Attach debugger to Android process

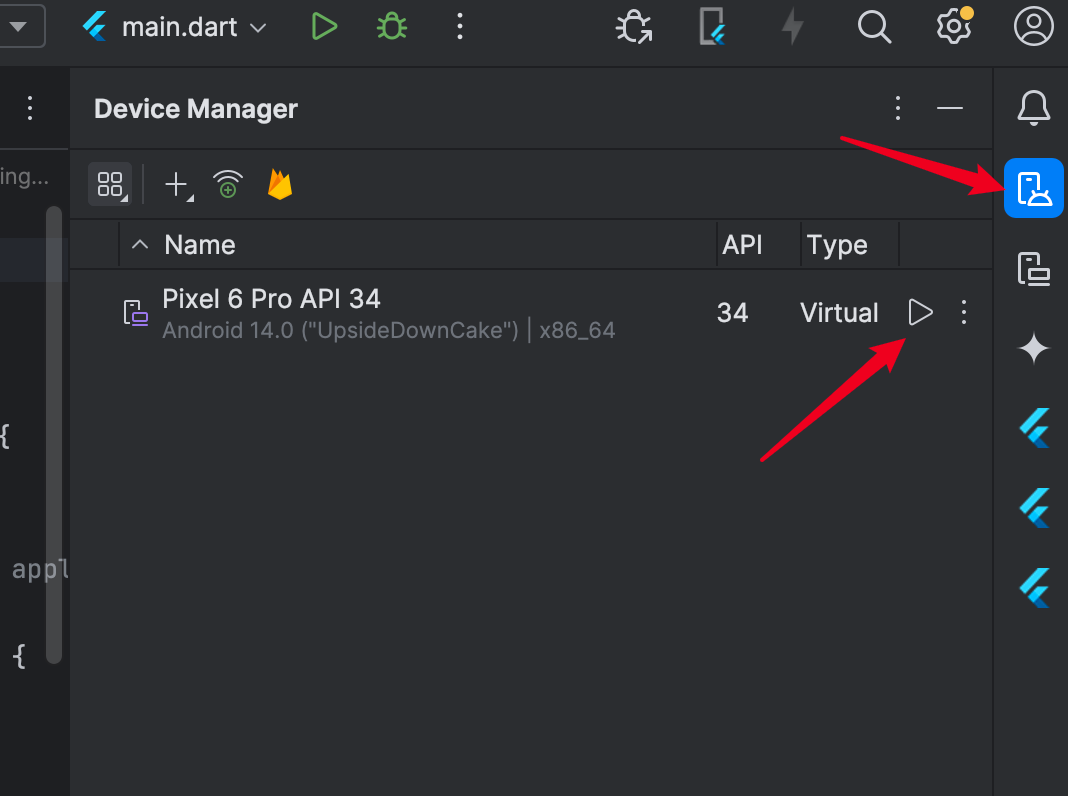tap(634, 27)
